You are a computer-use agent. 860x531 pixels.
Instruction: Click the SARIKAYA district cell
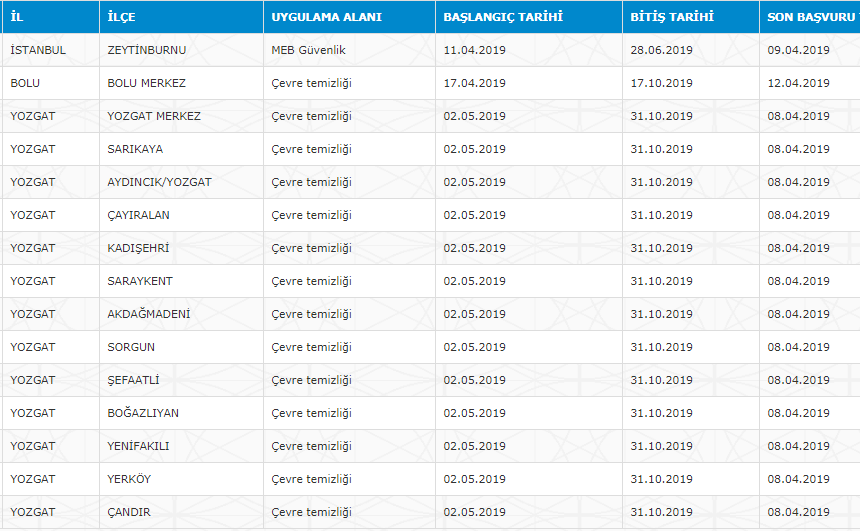(135, 149)
